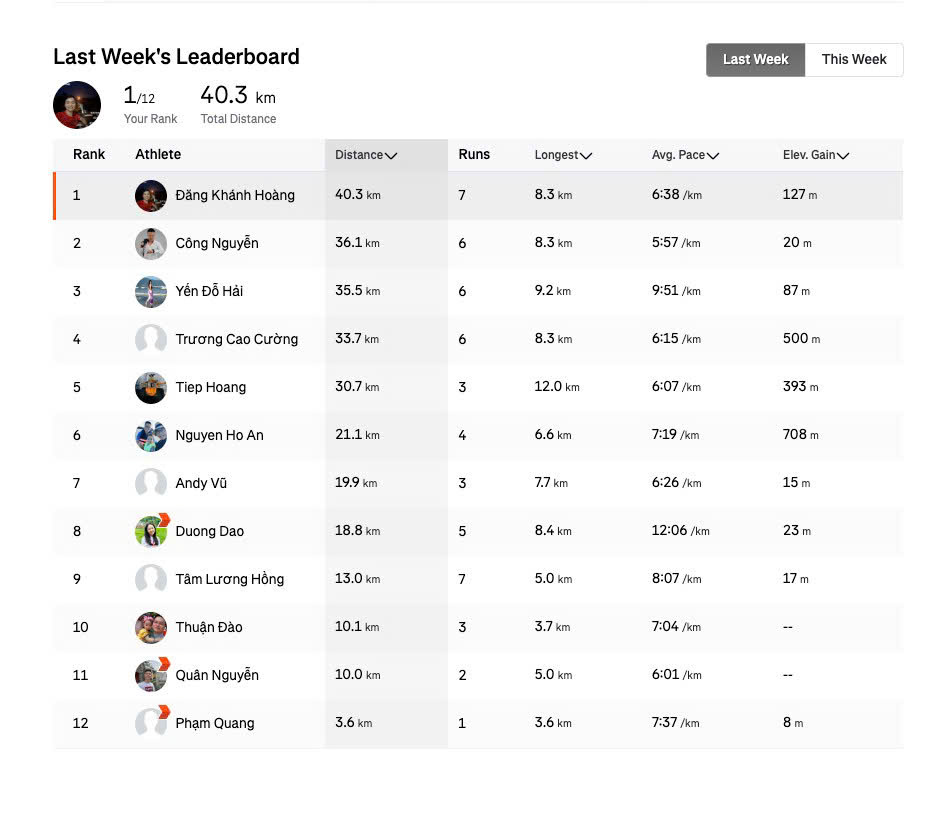951x814 pixels.
Task: Click Tiep Hoang's profile avatar
Action: click(150, 388)
